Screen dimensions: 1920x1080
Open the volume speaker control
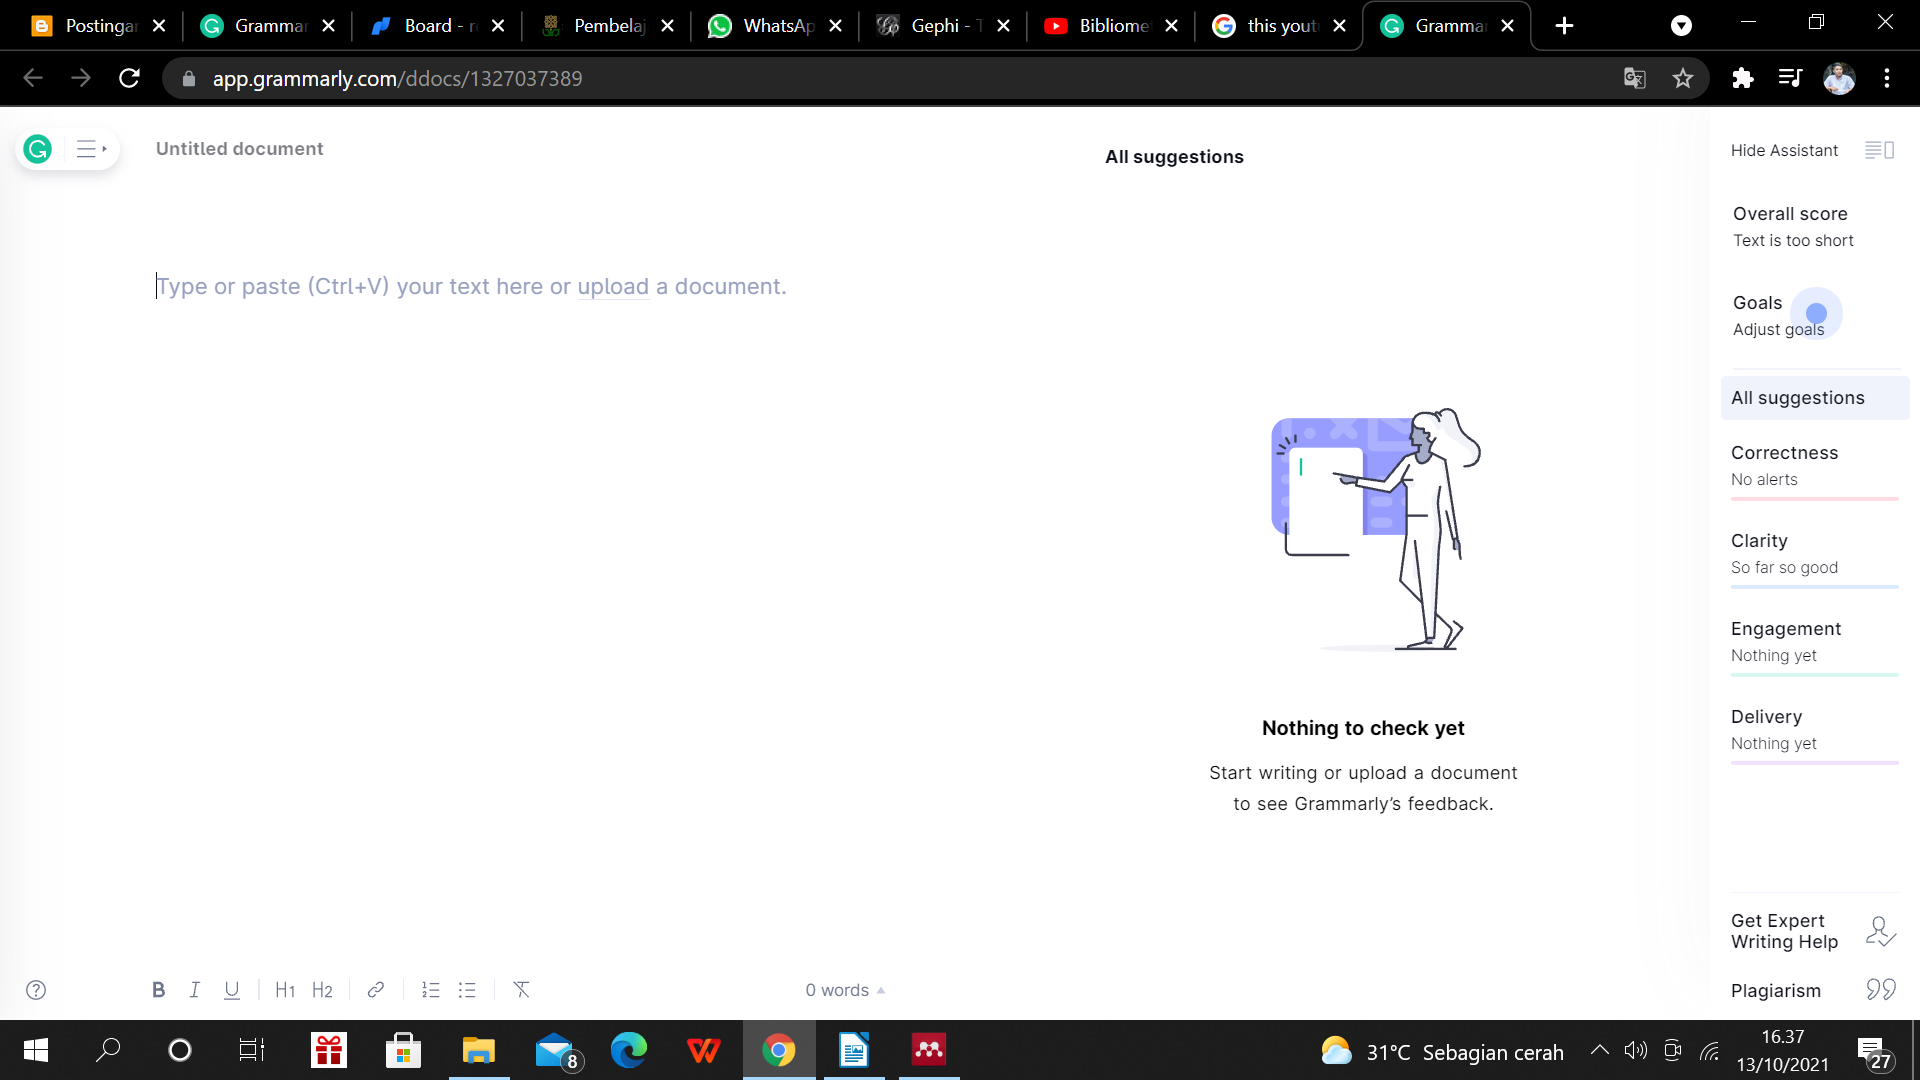point(1636,1050)
